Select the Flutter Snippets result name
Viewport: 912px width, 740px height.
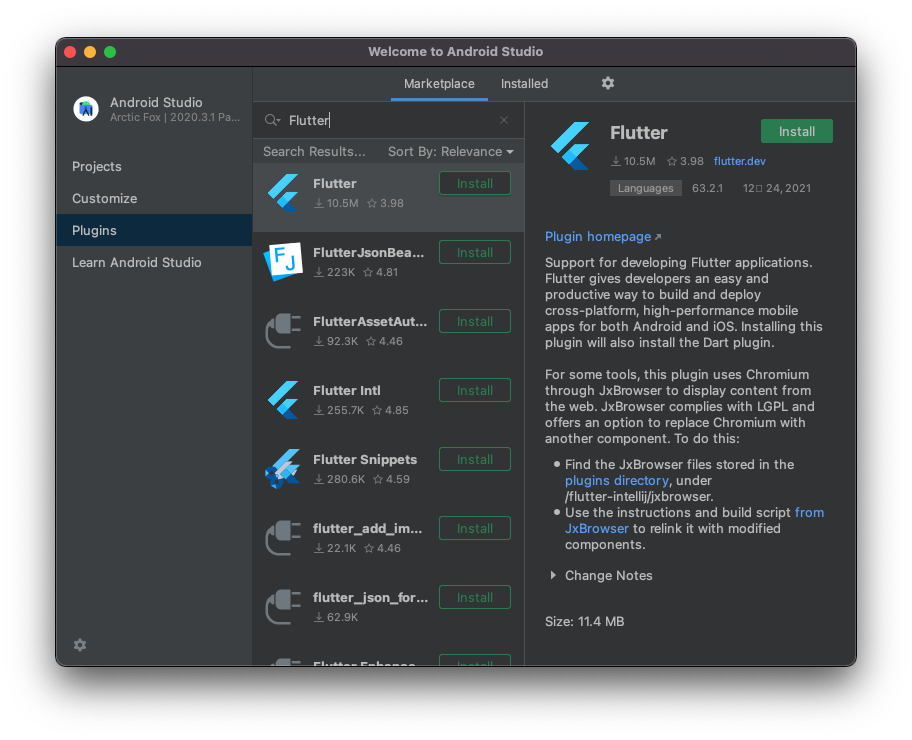point(365,460)
